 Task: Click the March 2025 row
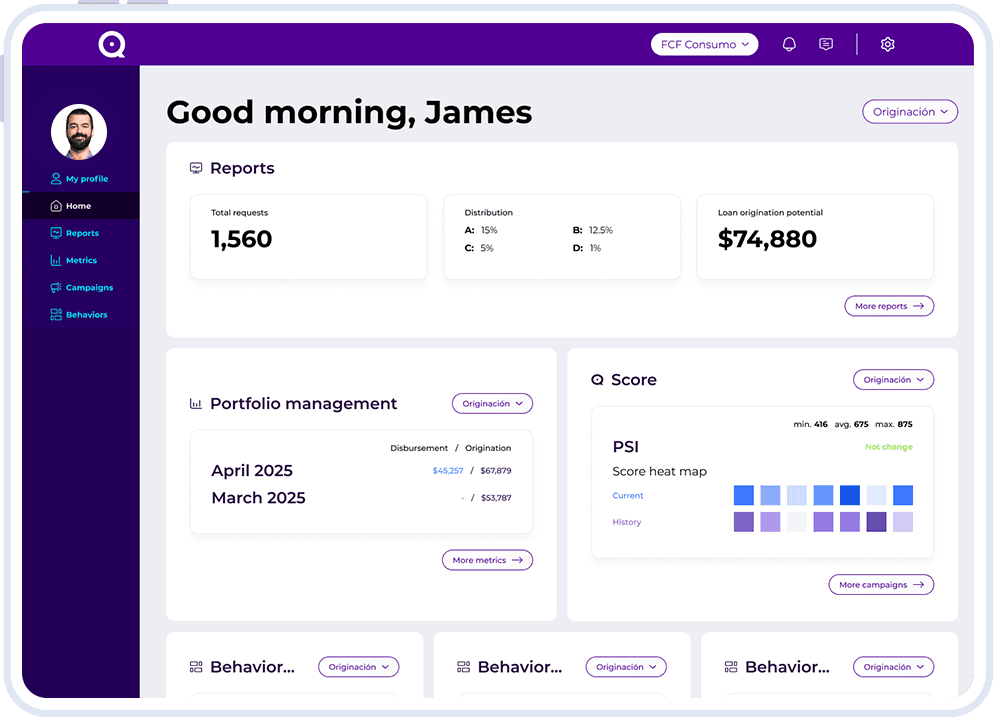[361, 498]
